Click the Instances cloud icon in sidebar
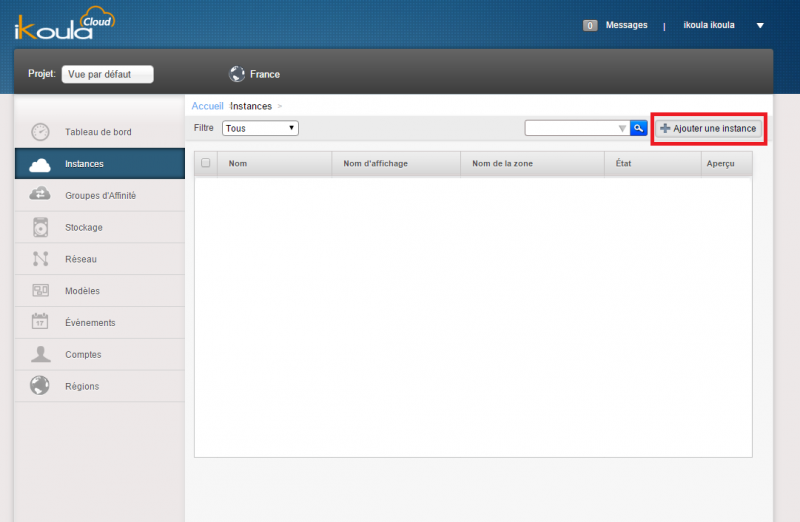This screenshot has height=522, width=800. tap(40, 164)
